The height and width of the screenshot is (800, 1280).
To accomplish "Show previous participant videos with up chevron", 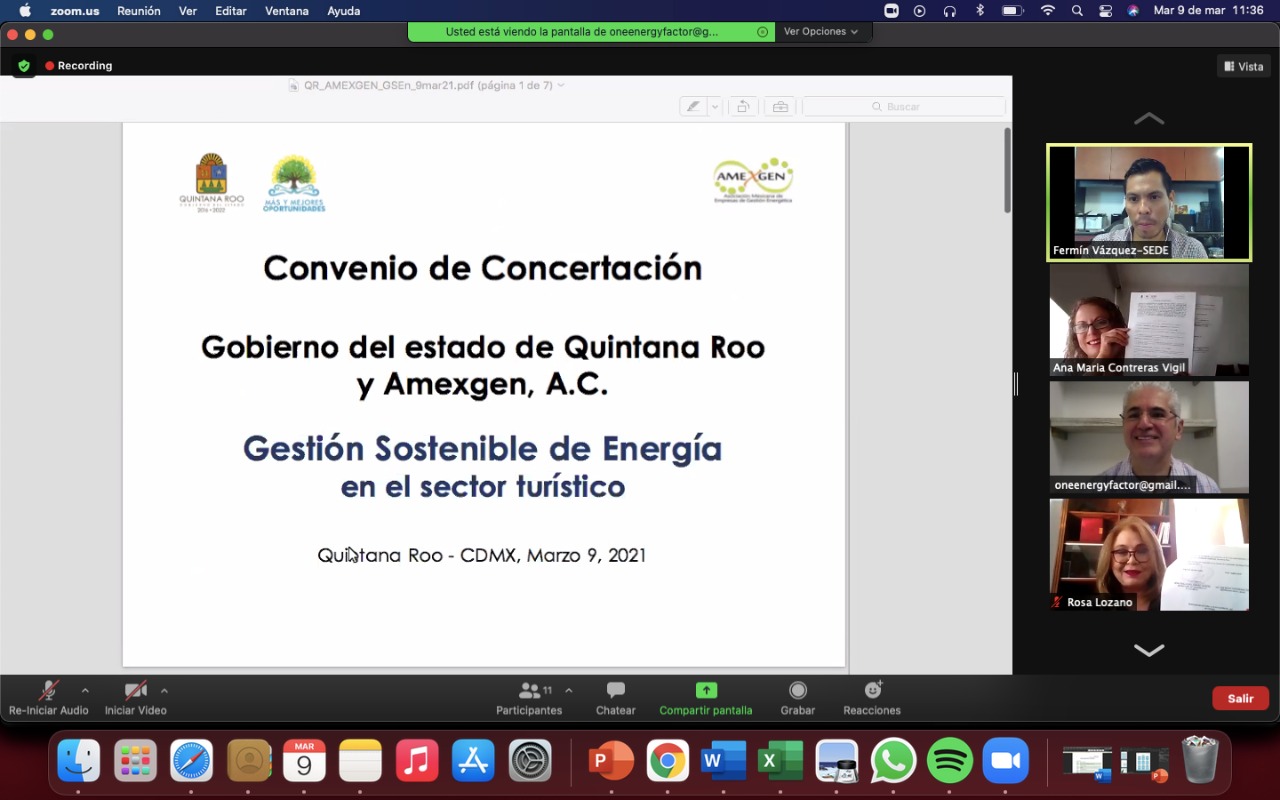I will pyautogui.click(x=1149, y=118).
